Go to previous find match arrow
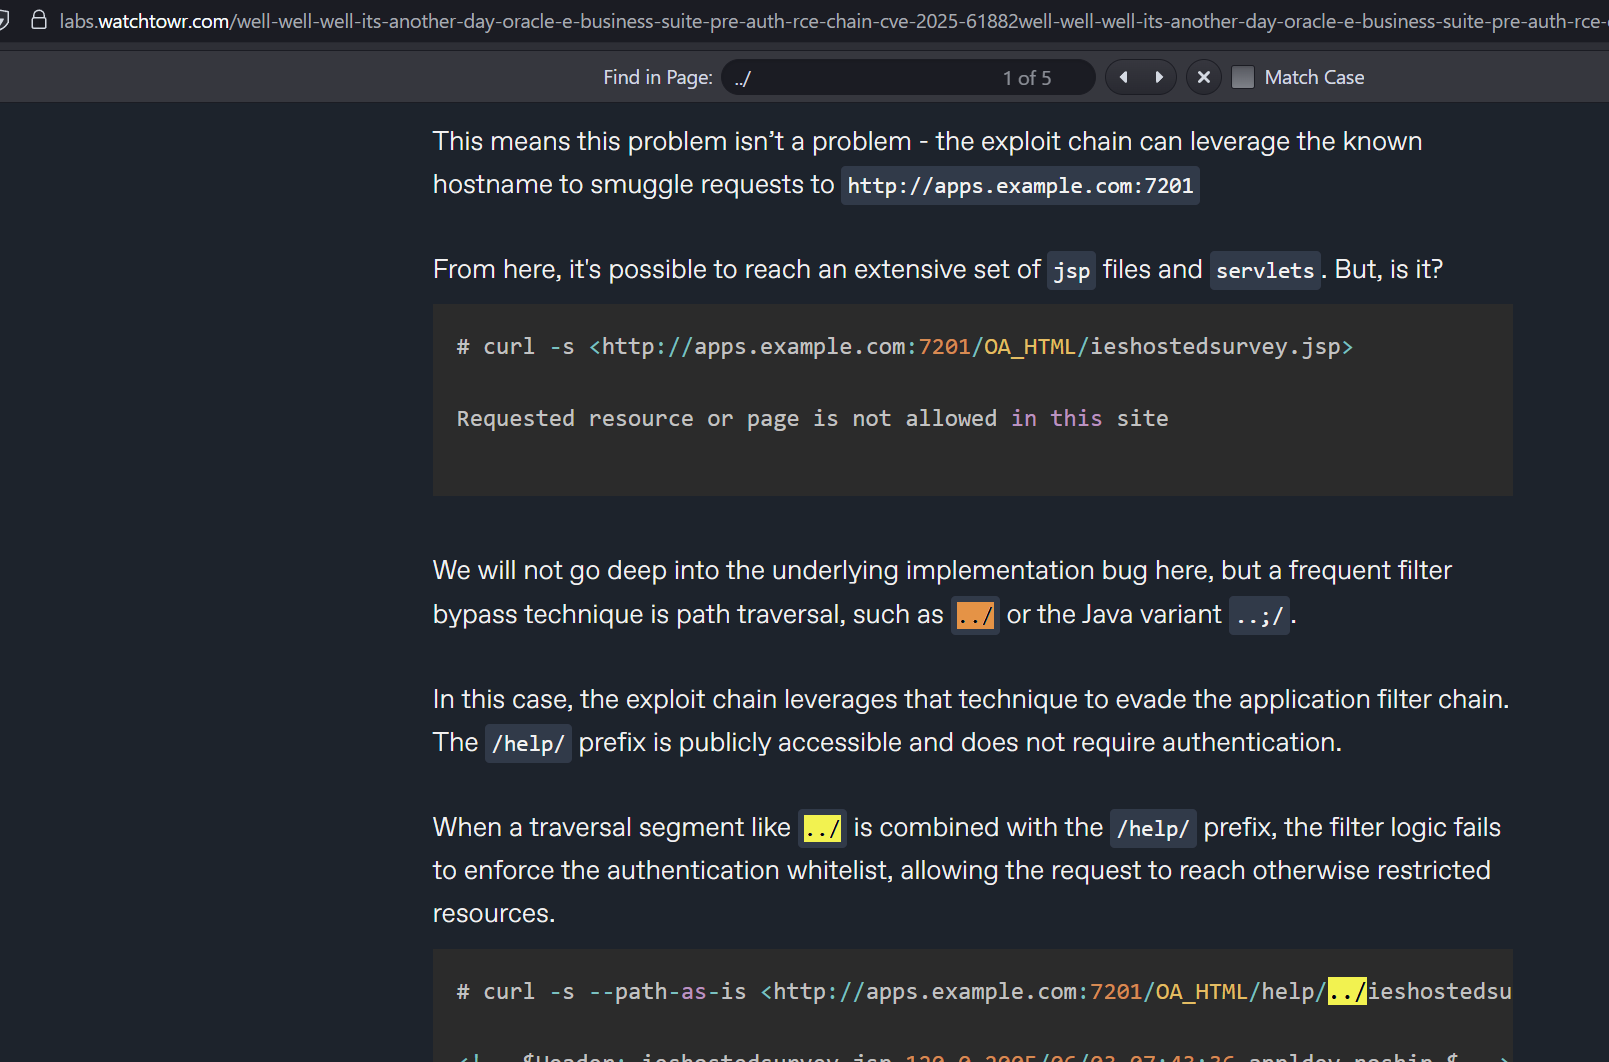The height and width of the screenshot is (1062, 1609). [x=1123, y=77]
